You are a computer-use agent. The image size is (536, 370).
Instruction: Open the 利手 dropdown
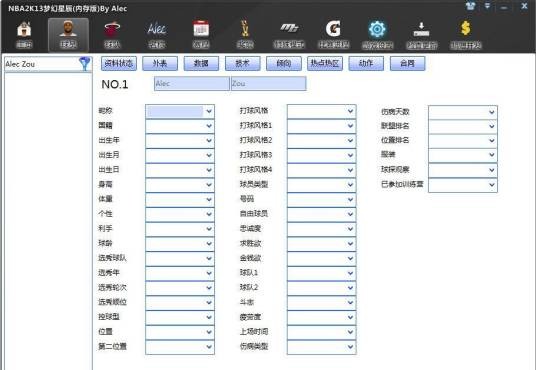(180, 229)
